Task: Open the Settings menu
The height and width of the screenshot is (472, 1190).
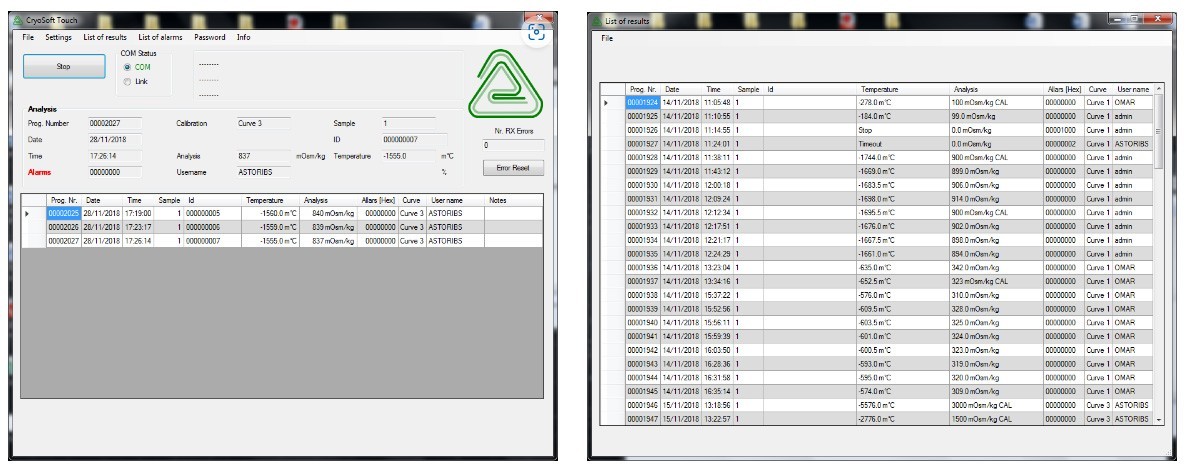Action: click(x=58, y=37)
